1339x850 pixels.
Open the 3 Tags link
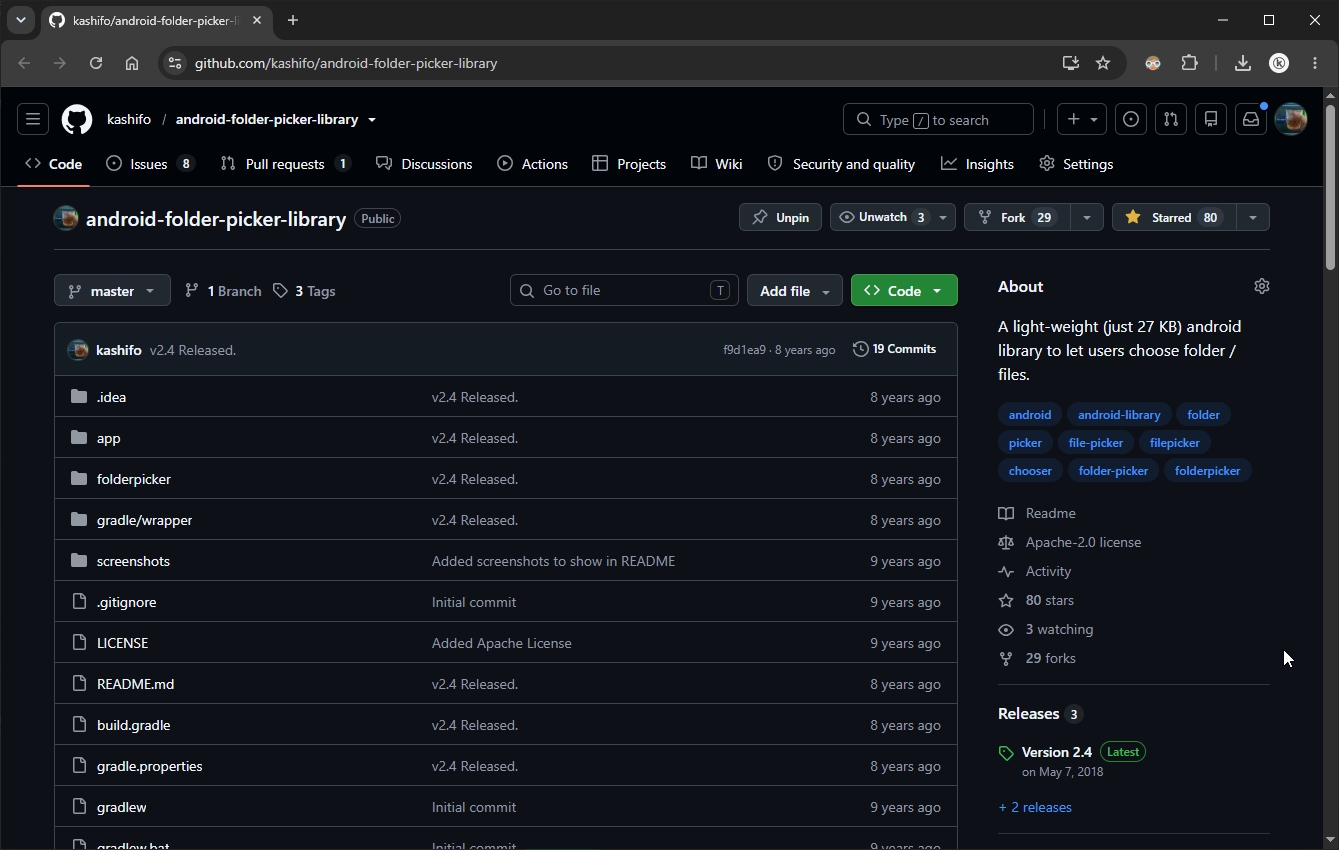[x=305, y=291]
